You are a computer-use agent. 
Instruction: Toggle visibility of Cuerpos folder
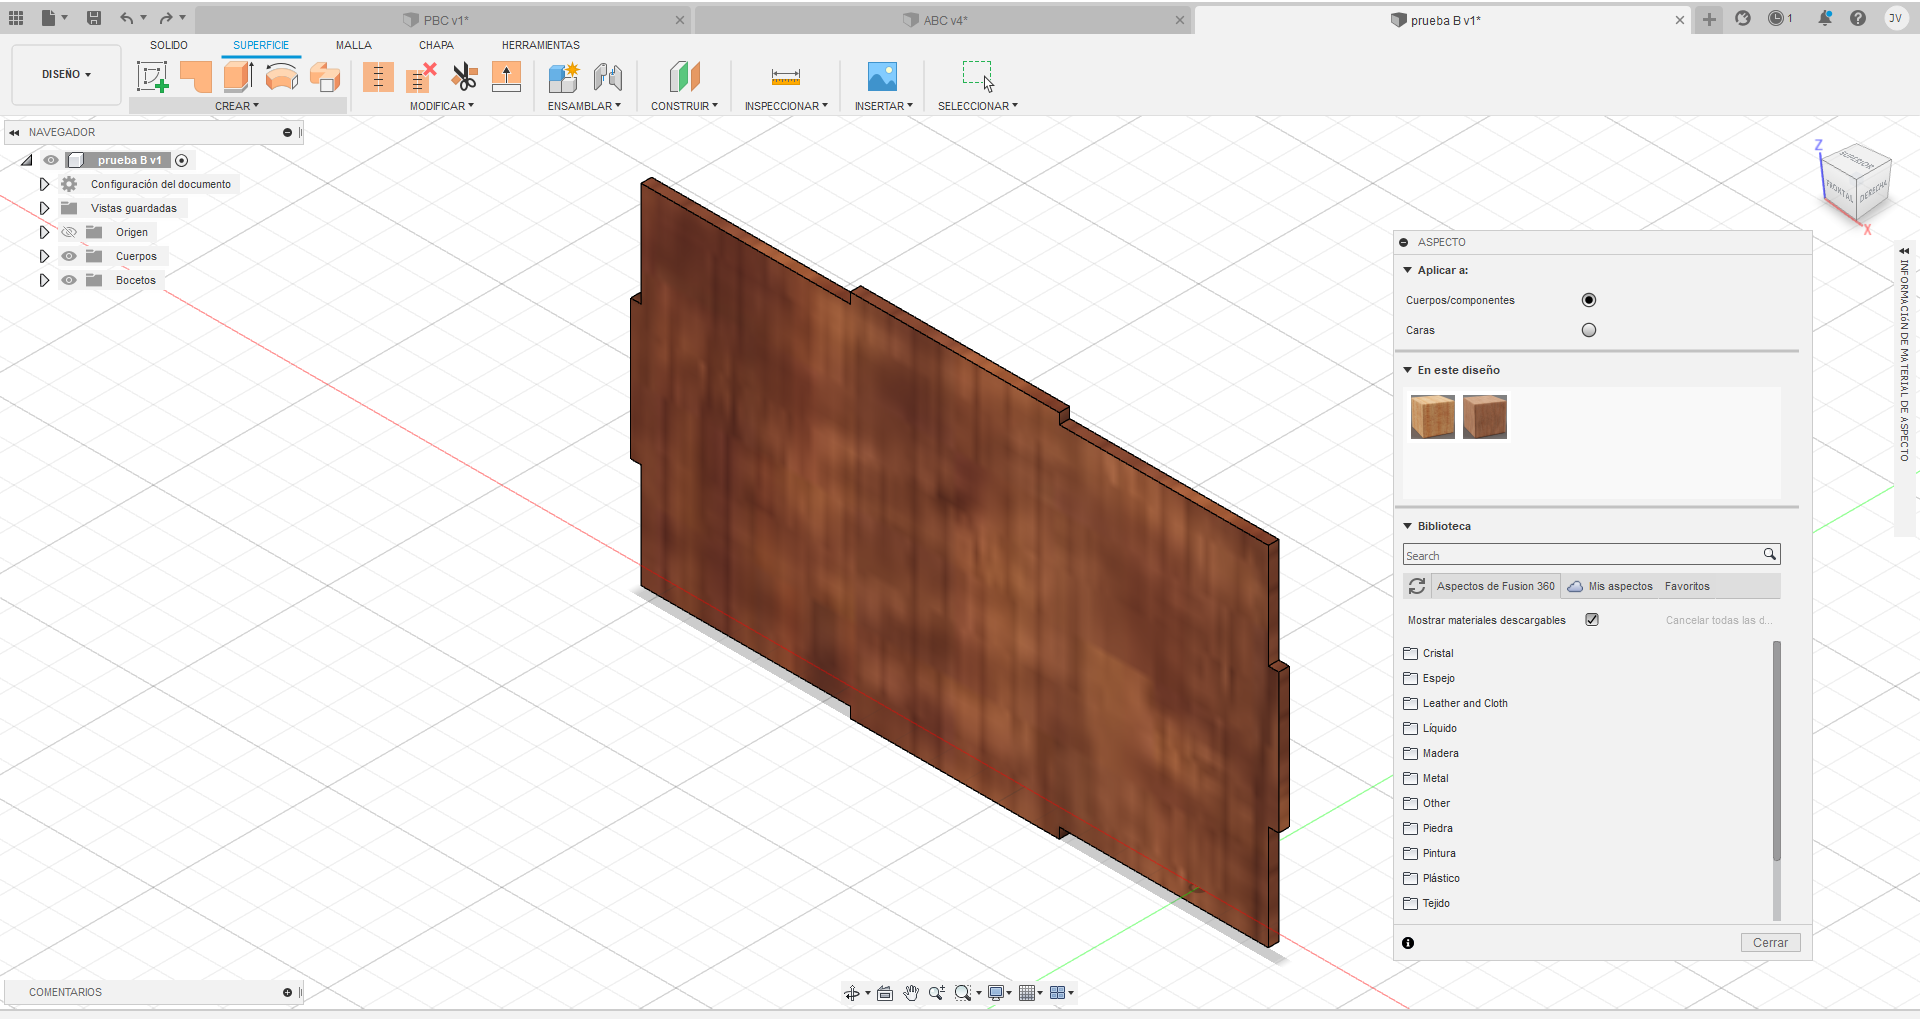pyautogui.click(x=69, y=256)
